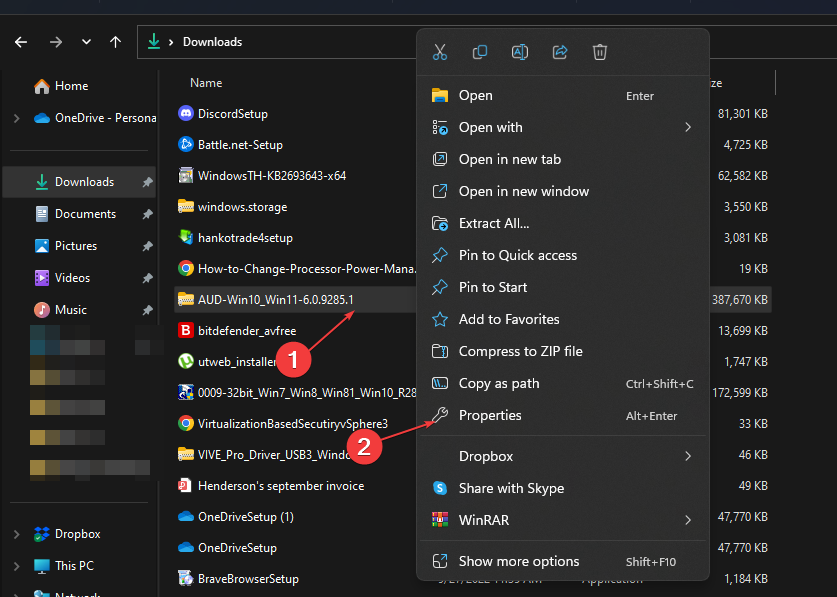
Task: Choose Extract All... option
Action: (x=563, y=224)
